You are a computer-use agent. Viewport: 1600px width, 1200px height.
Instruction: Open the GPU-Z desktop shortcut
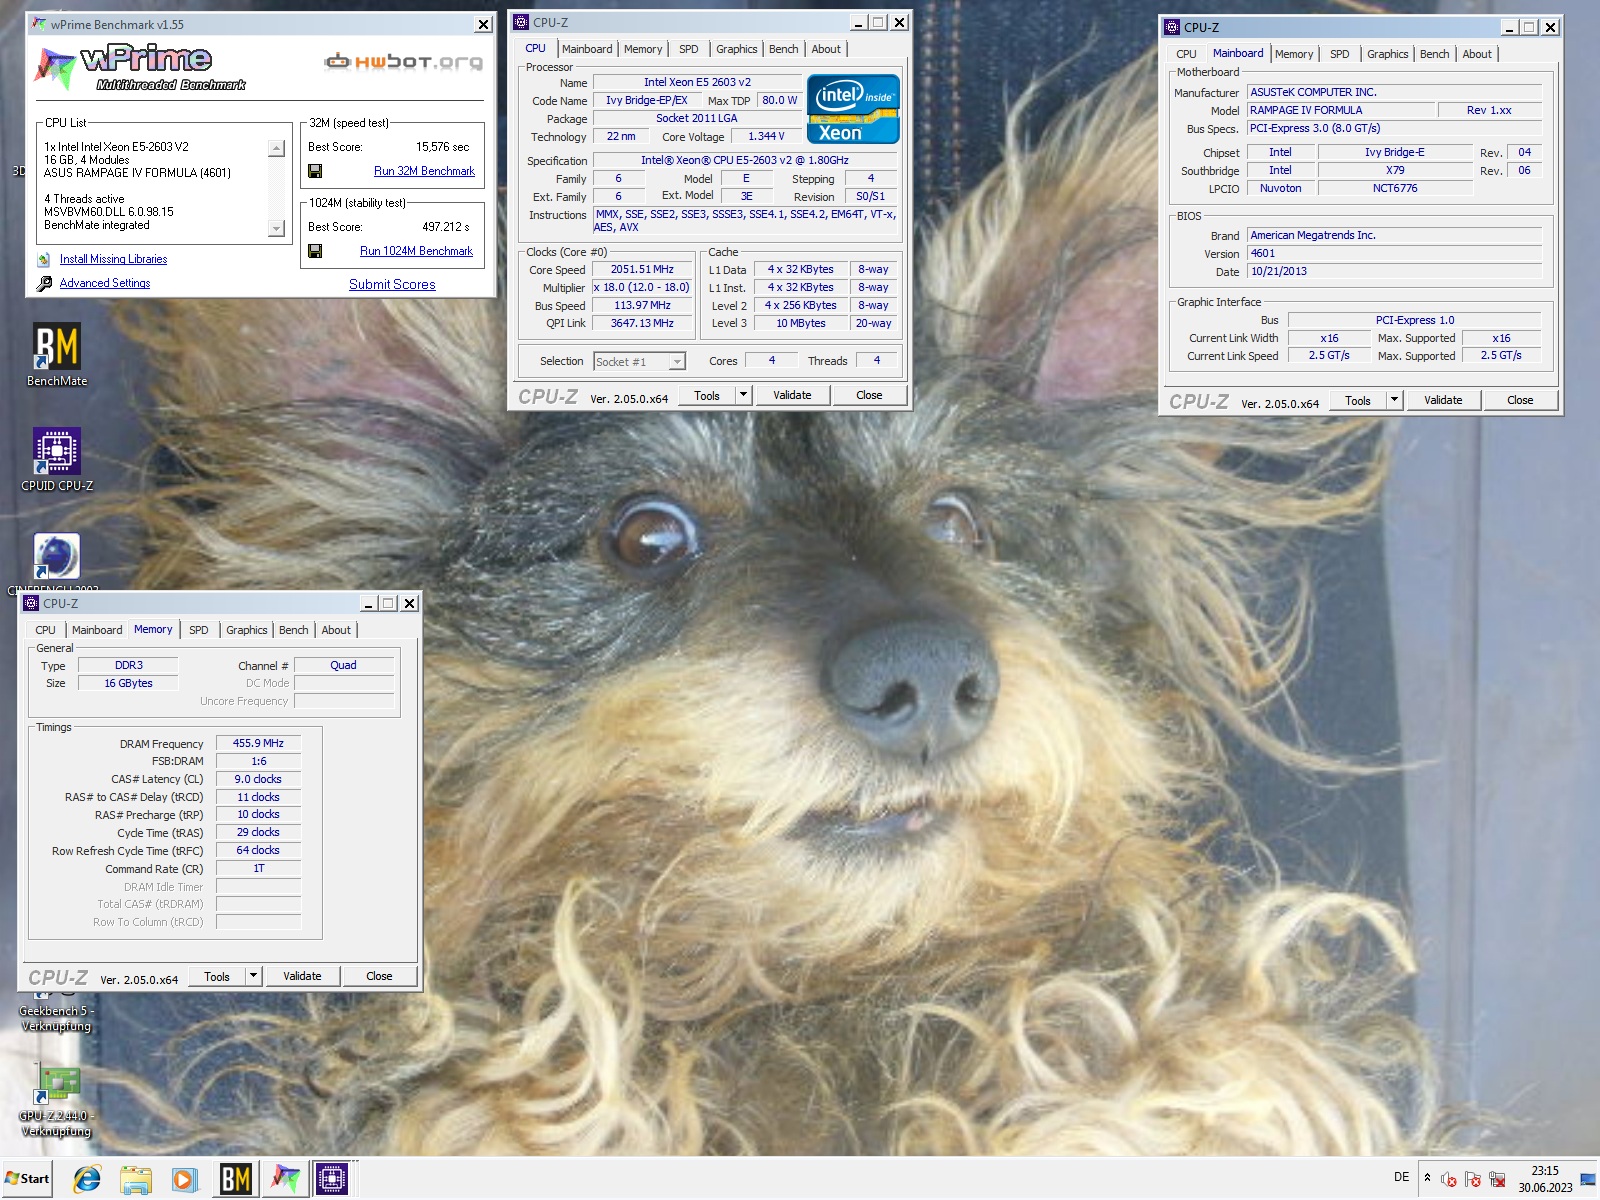tap(57, 1100)
